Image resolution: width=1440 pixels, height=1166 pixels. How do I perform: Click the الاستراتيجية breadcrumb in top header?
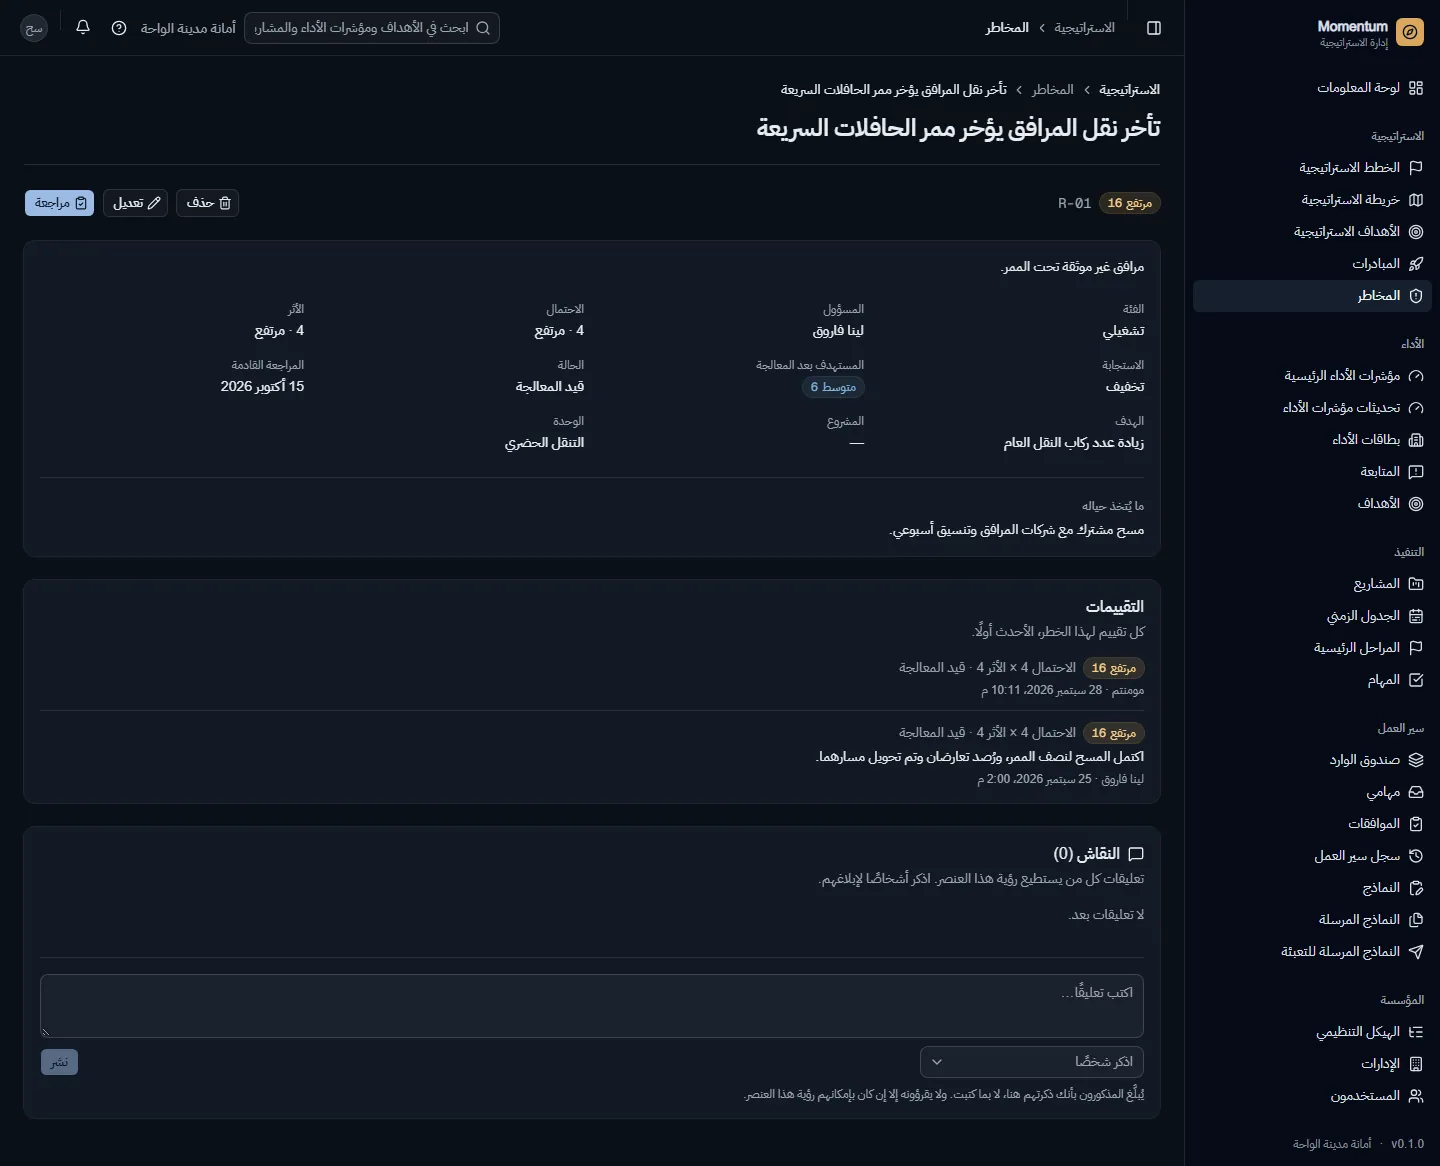tap(1084, 28)
